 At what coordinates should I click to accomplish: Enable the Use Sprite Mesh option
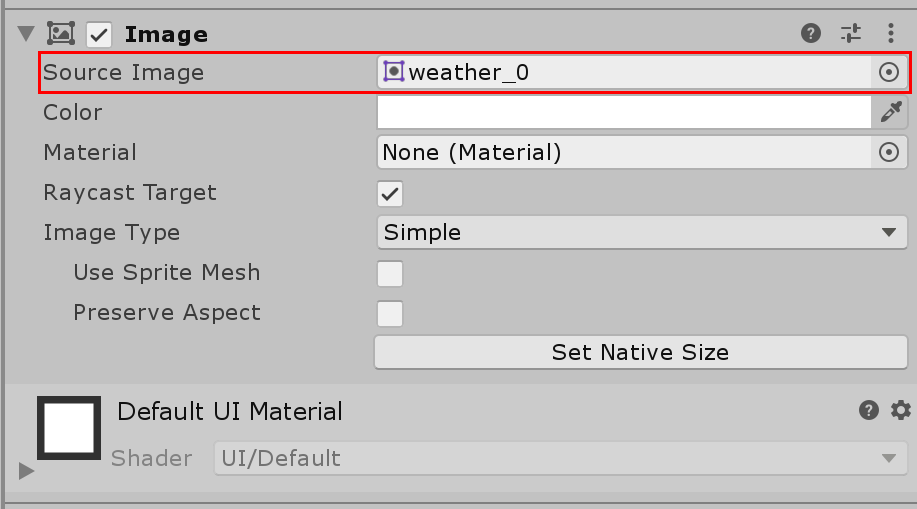pyautogui.click(x=390, y=273)
